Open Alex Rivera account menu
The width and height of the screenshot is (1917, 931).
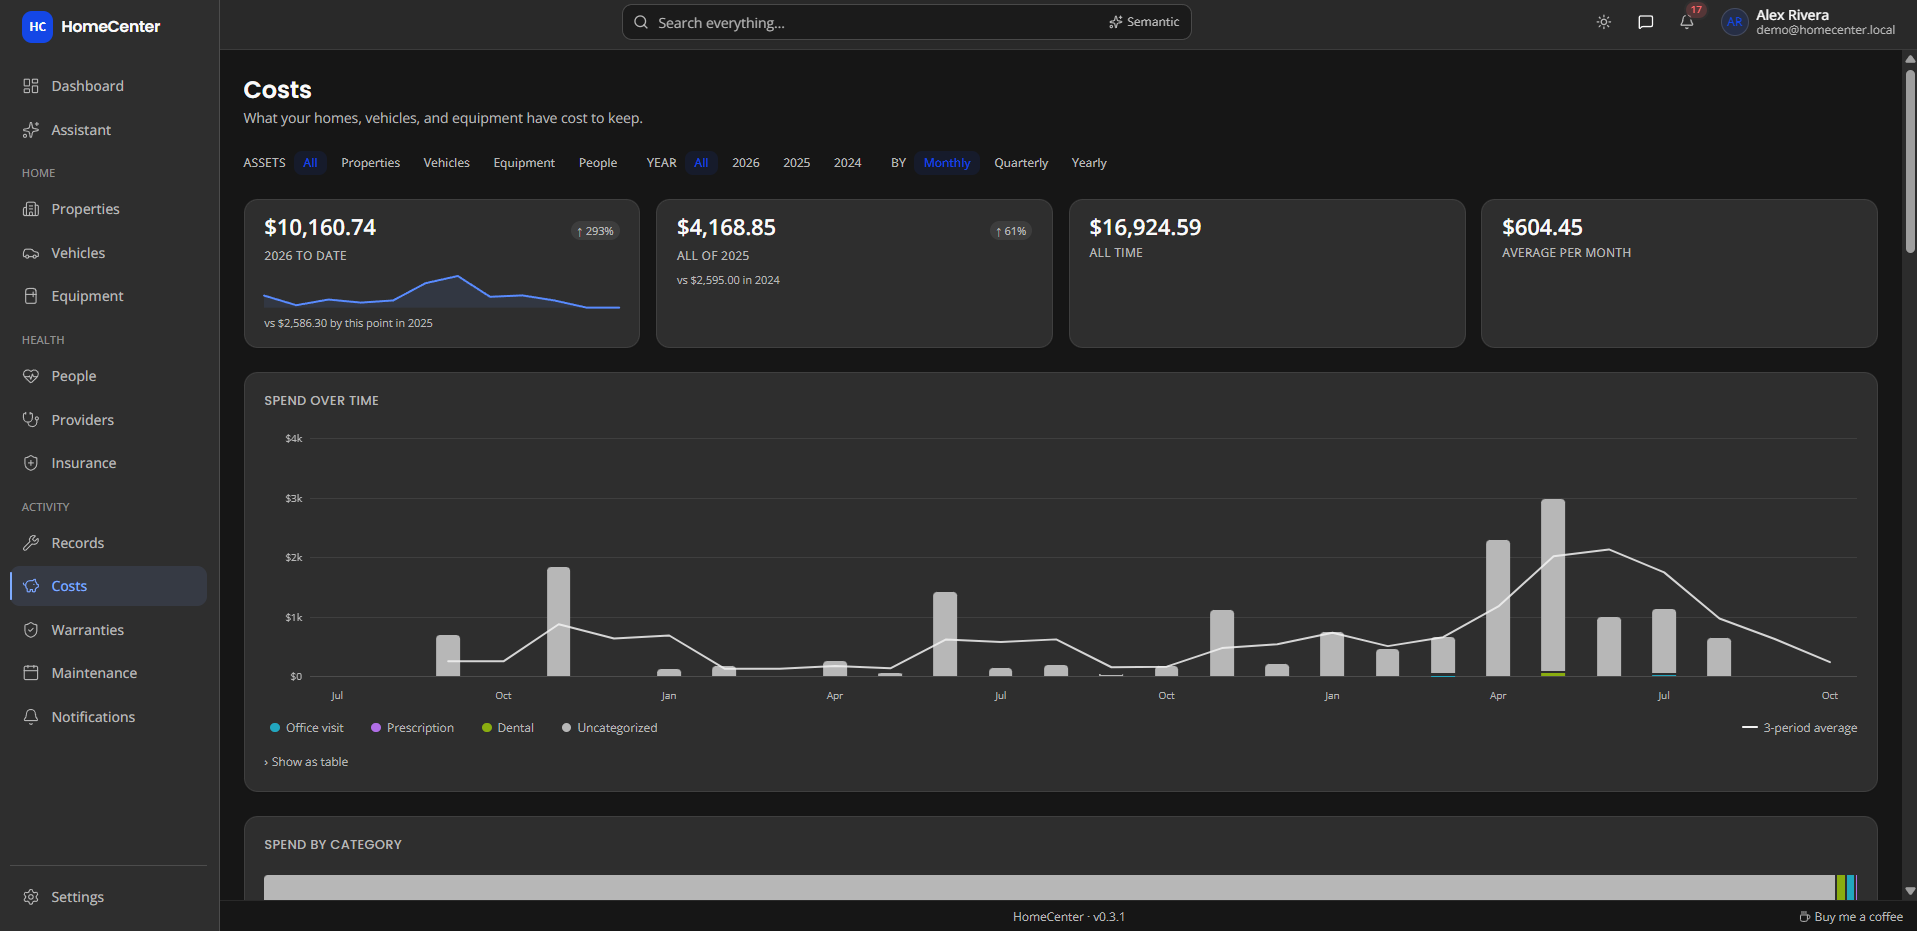(x=1809, y=22)
